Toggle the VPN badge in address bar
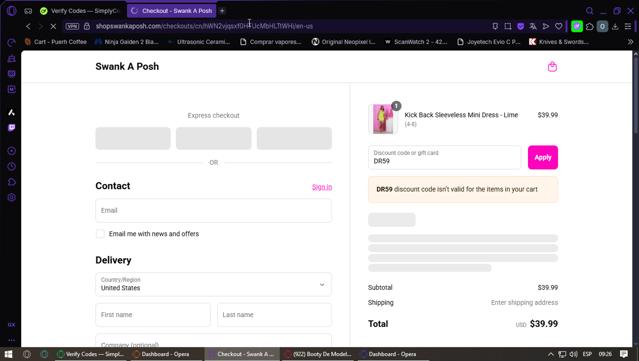 72,26
